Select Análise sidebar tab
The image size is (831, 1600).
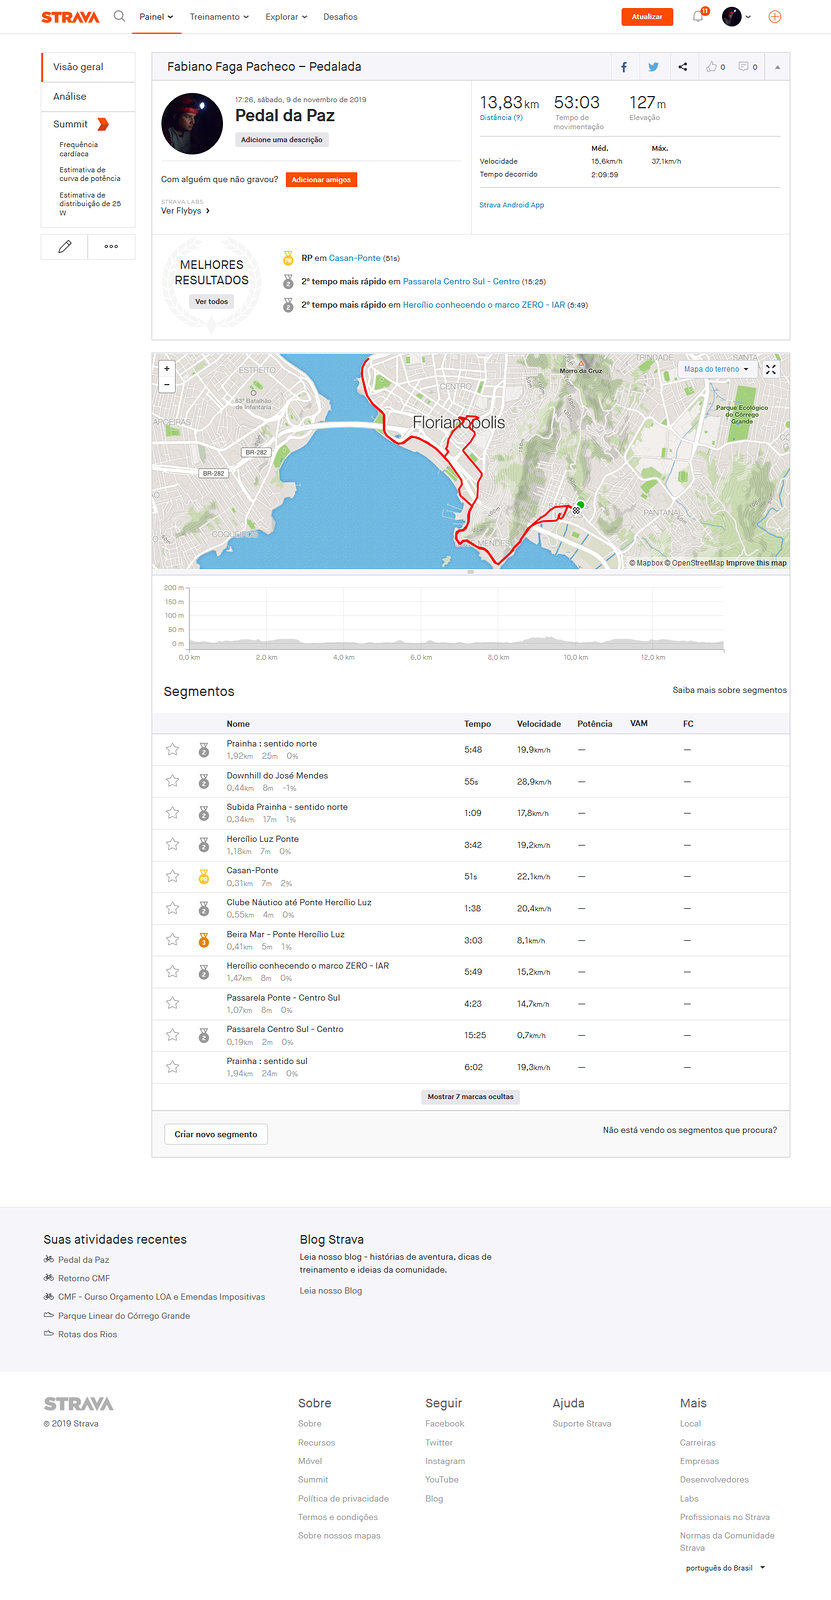tap(88, 96)
